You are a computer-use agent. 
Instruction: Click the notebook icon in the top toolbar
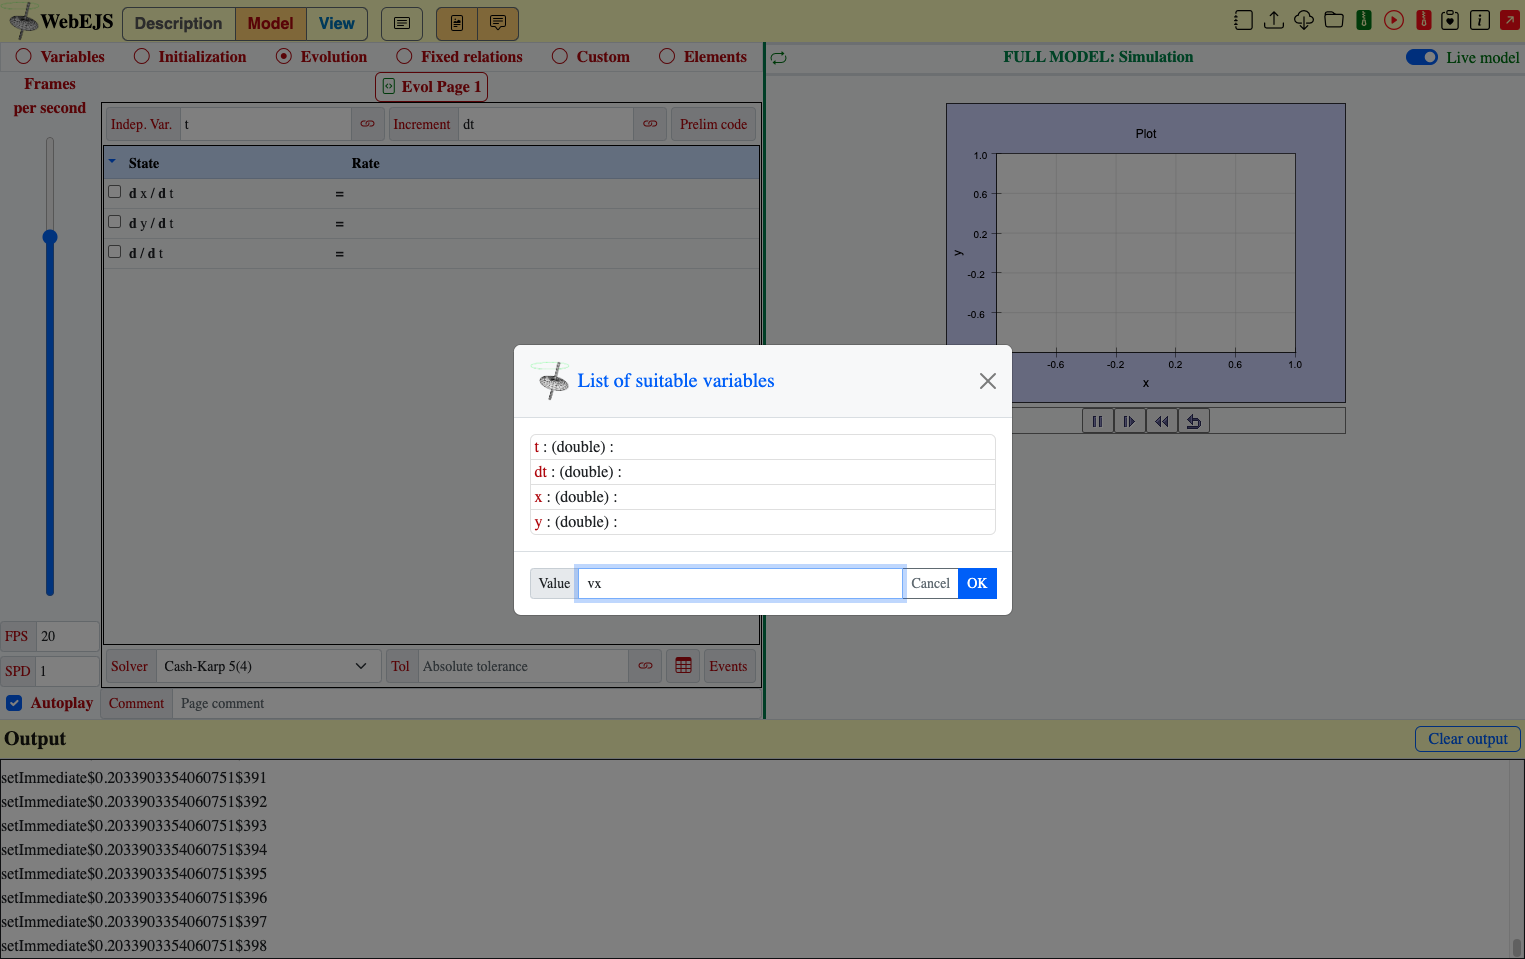1243,20
